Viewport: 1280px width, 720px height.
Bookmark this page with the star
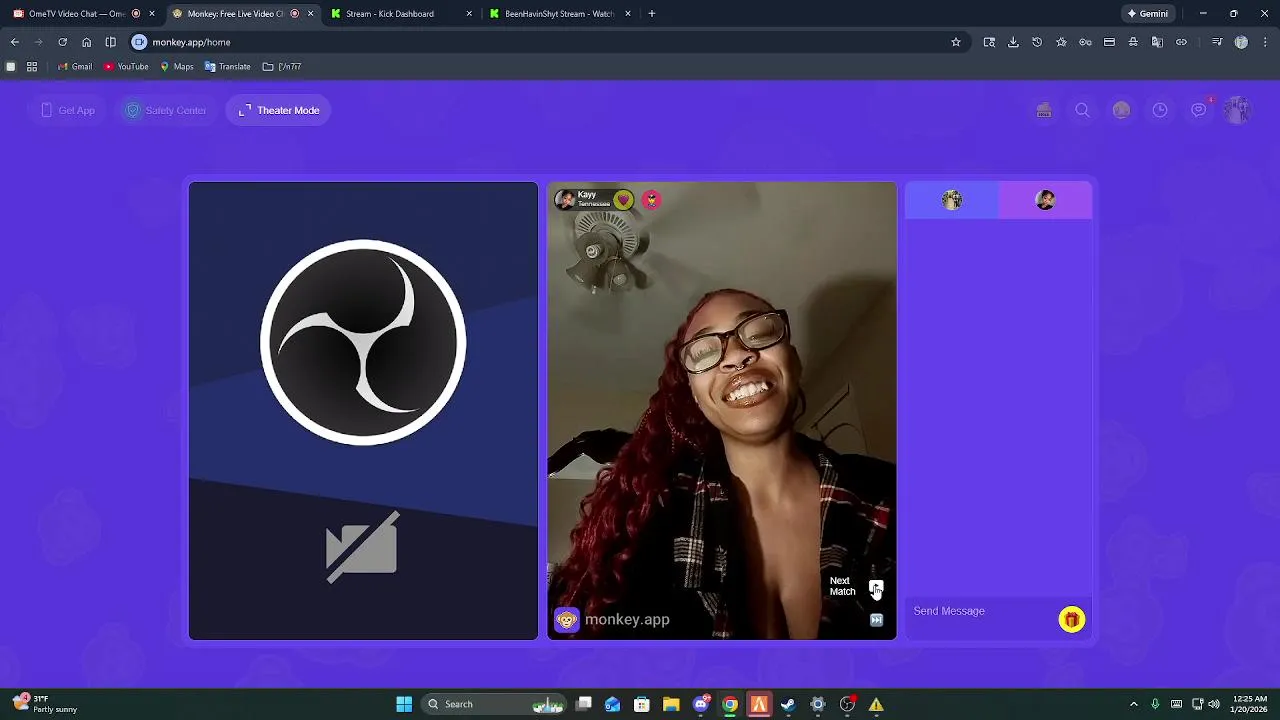pos(956,42)
